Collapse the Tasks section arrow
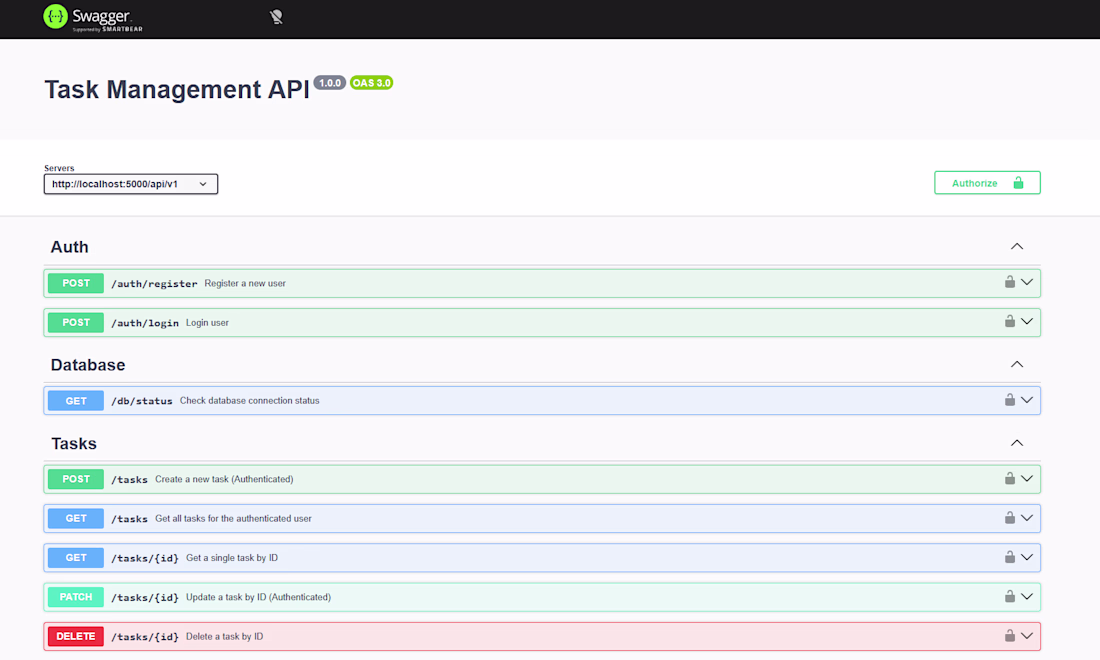This screenshot has width=1100, height=660. coord(1017,443)
